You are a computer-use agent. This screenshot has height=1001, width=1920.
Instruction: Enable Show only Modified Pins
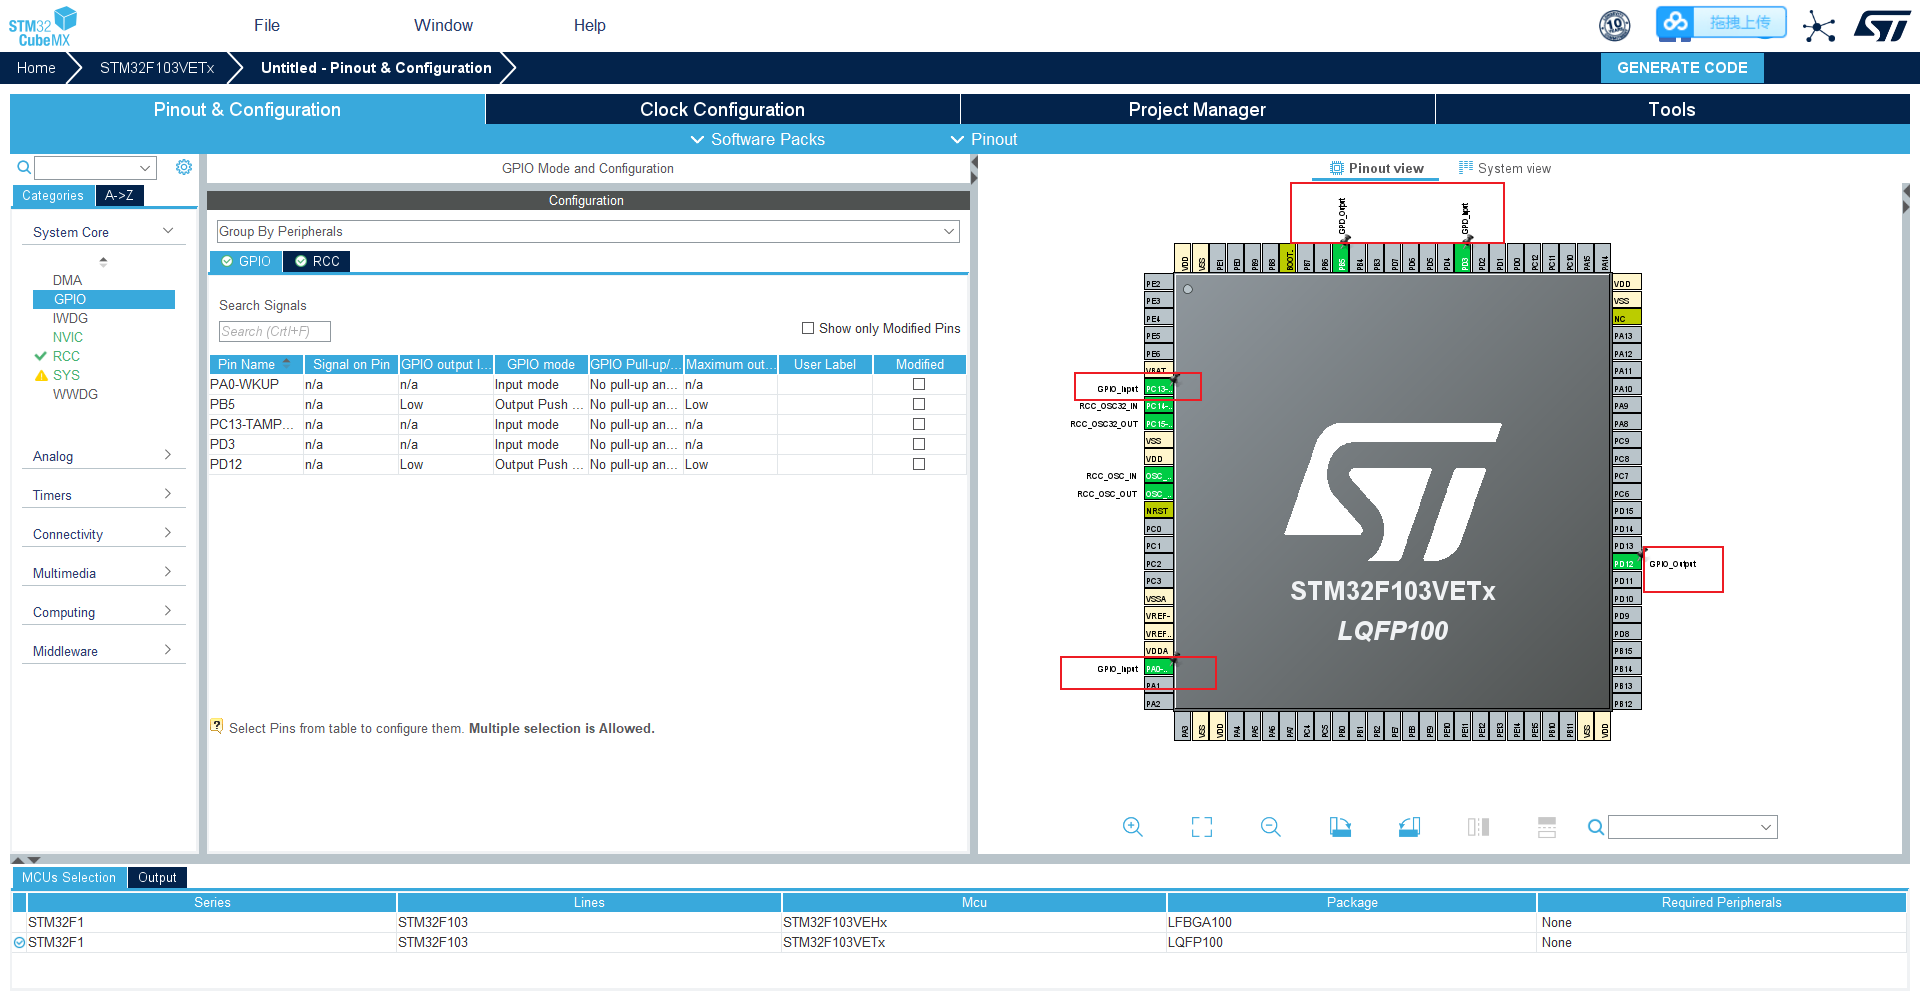(807, 327)
